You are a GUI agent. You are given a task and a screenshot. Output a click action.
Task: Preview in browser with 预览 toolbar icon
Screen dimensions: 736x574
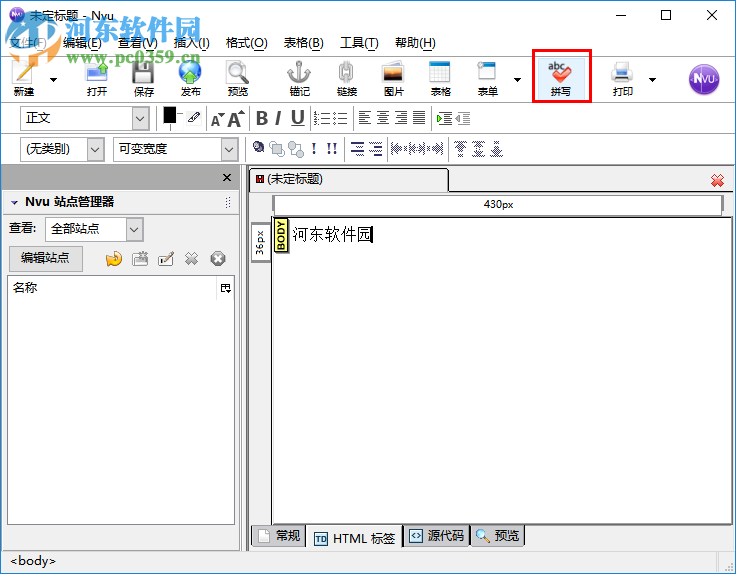click(x=238, y=78)
